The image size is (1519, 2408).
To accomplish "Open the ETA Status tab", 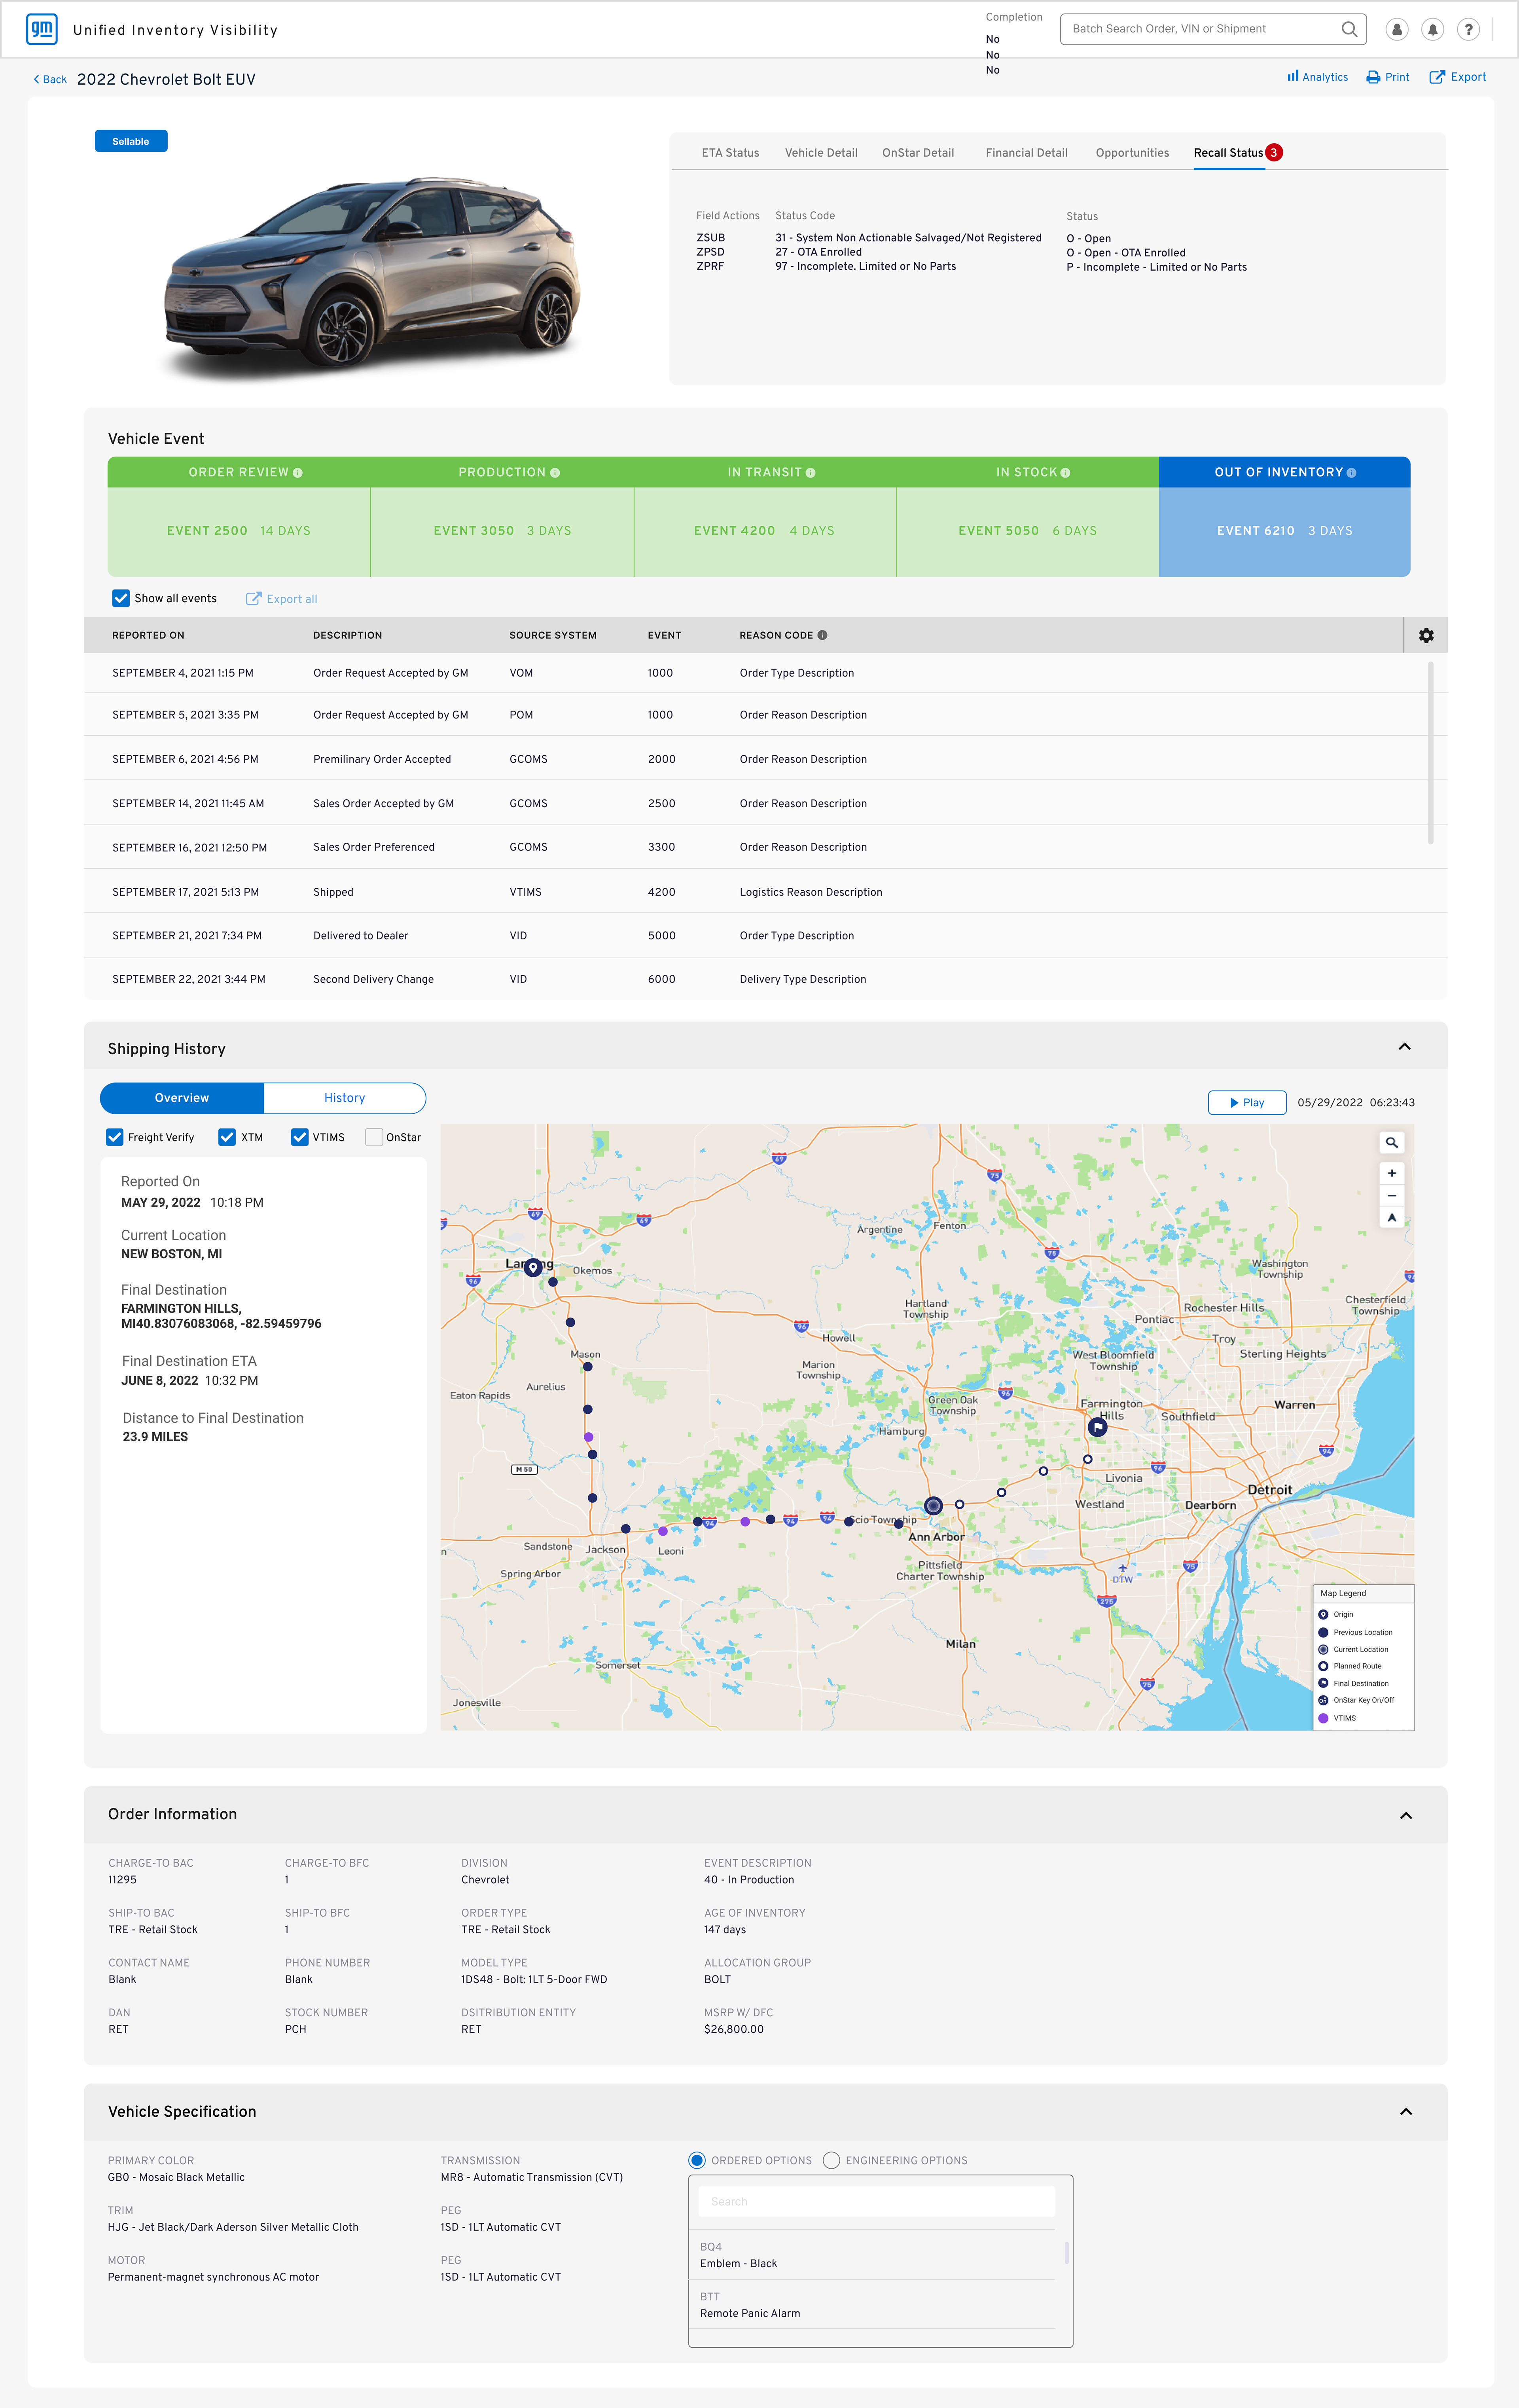I will tap(730, 153).
